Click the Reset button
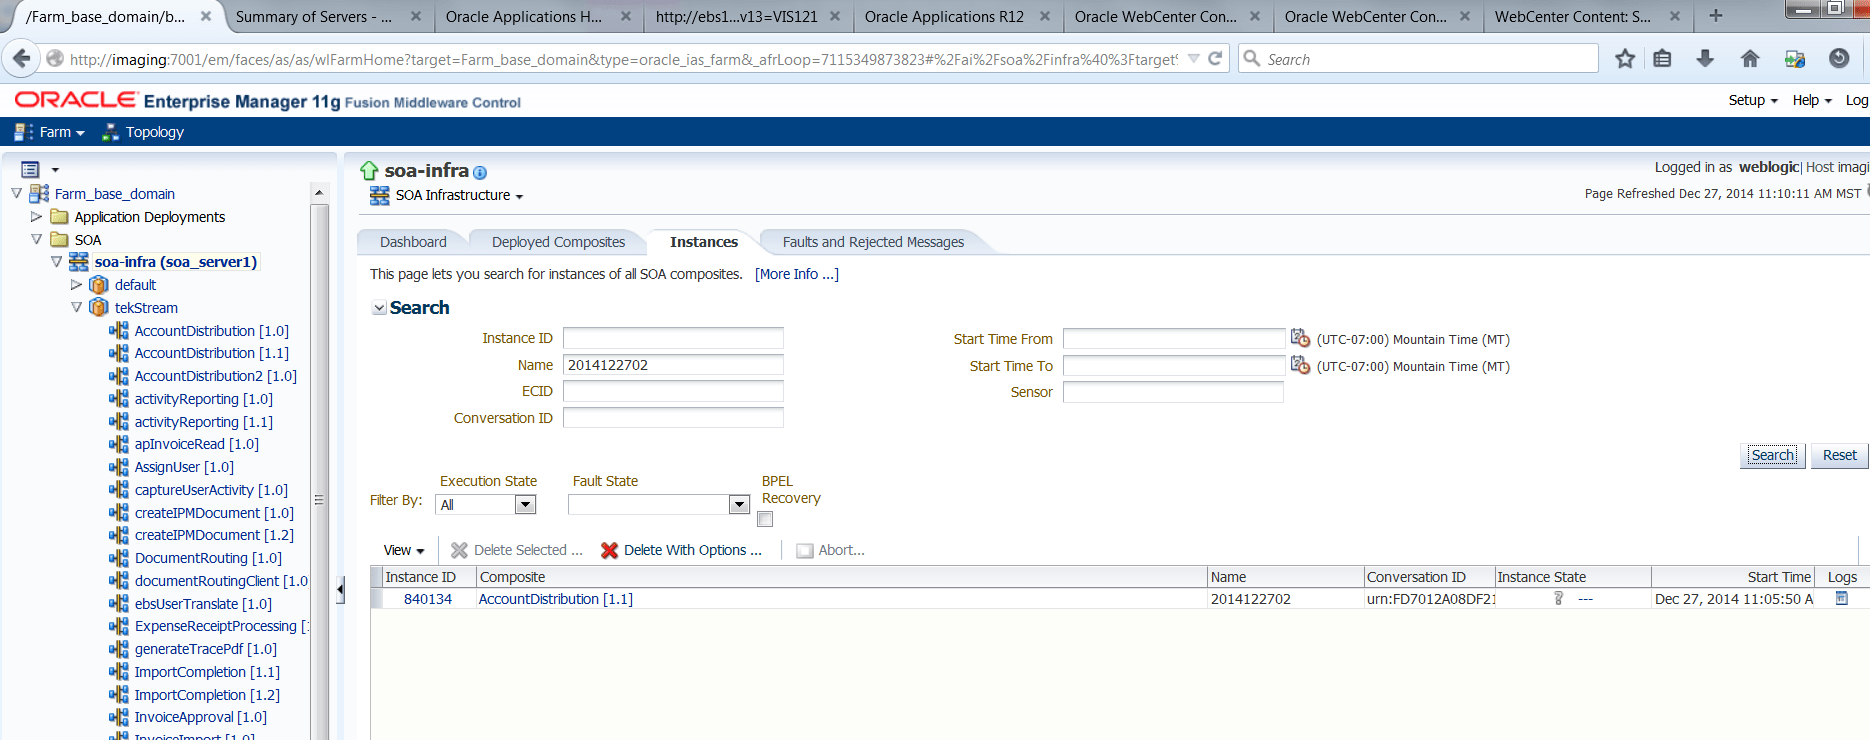This screenshot has width=1870, height=740. click(x=1839, y=455)
